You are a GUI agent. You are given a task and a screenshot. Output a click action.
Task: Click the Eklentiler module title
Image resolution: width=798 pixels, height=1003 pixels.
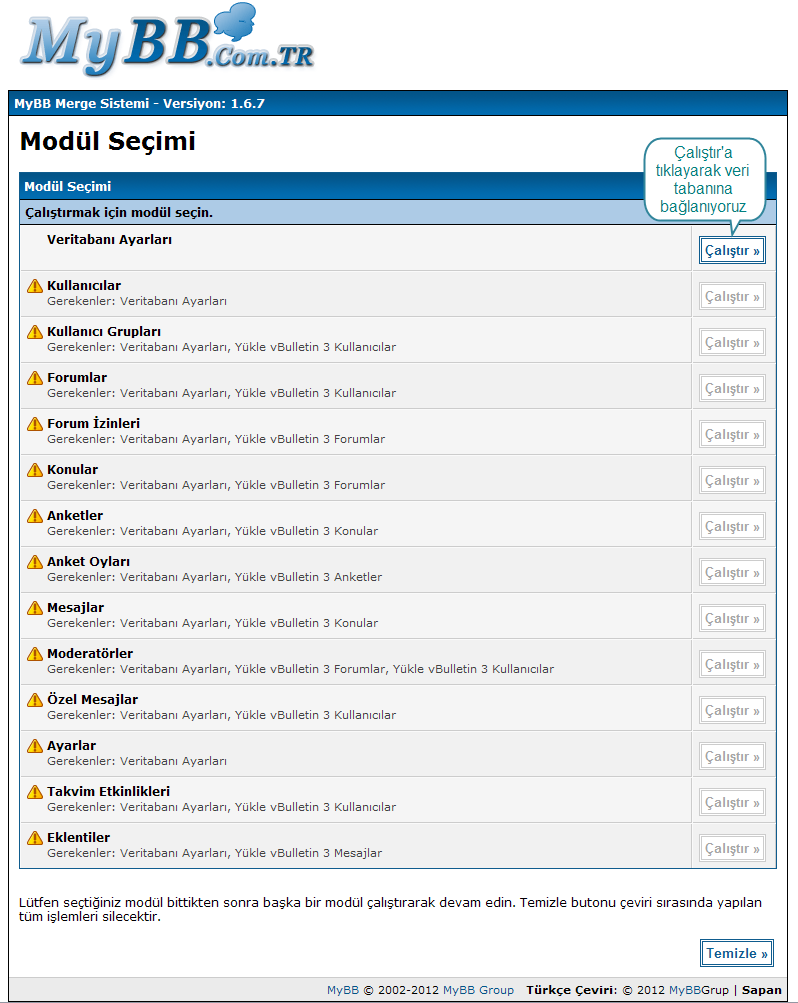point(79,838)
